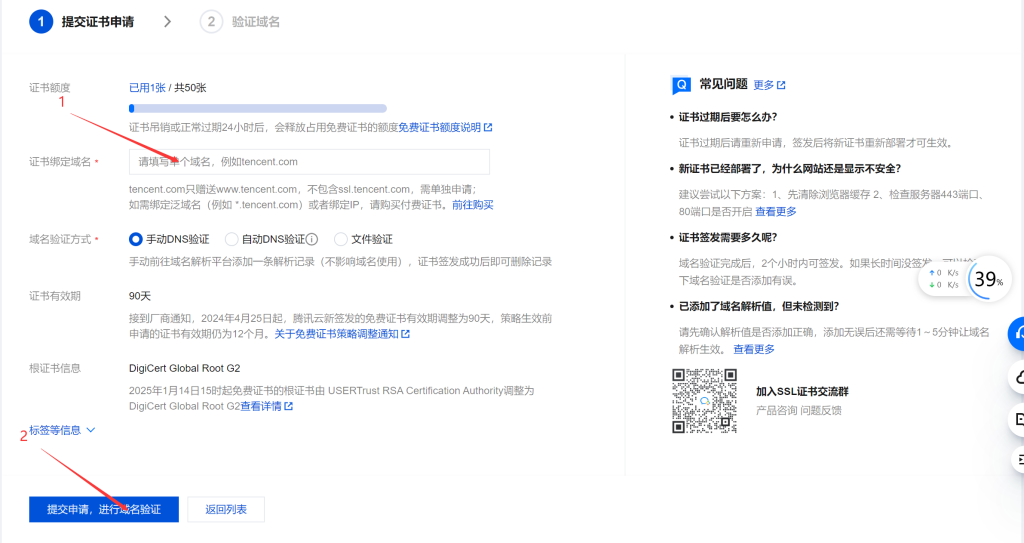
Task: Click the blue Q 常见问题 icon
Action: (x=681, y=85)
